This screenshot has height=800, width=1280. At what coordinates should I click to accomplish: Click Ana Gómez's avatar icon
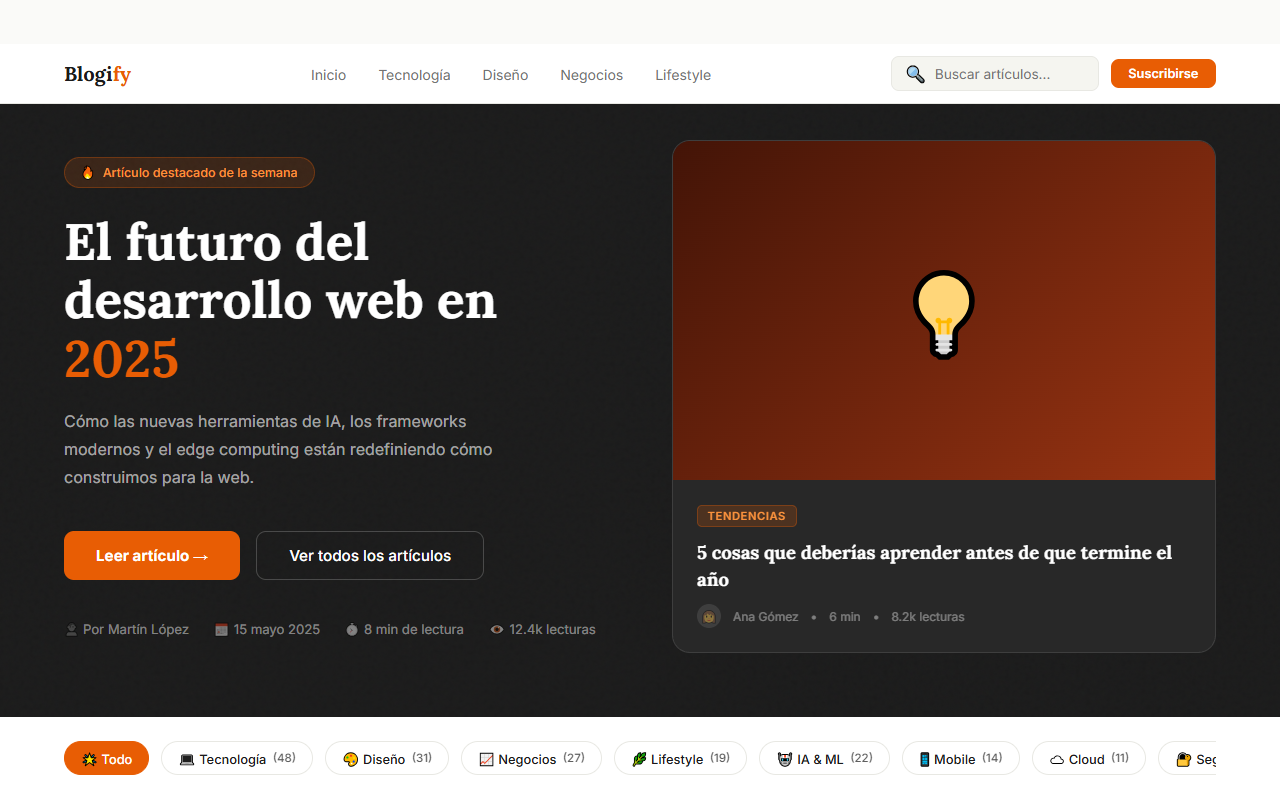709,617
